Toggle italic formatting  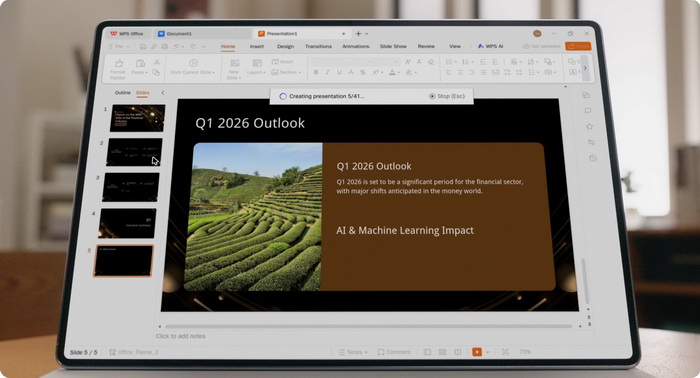327,72
